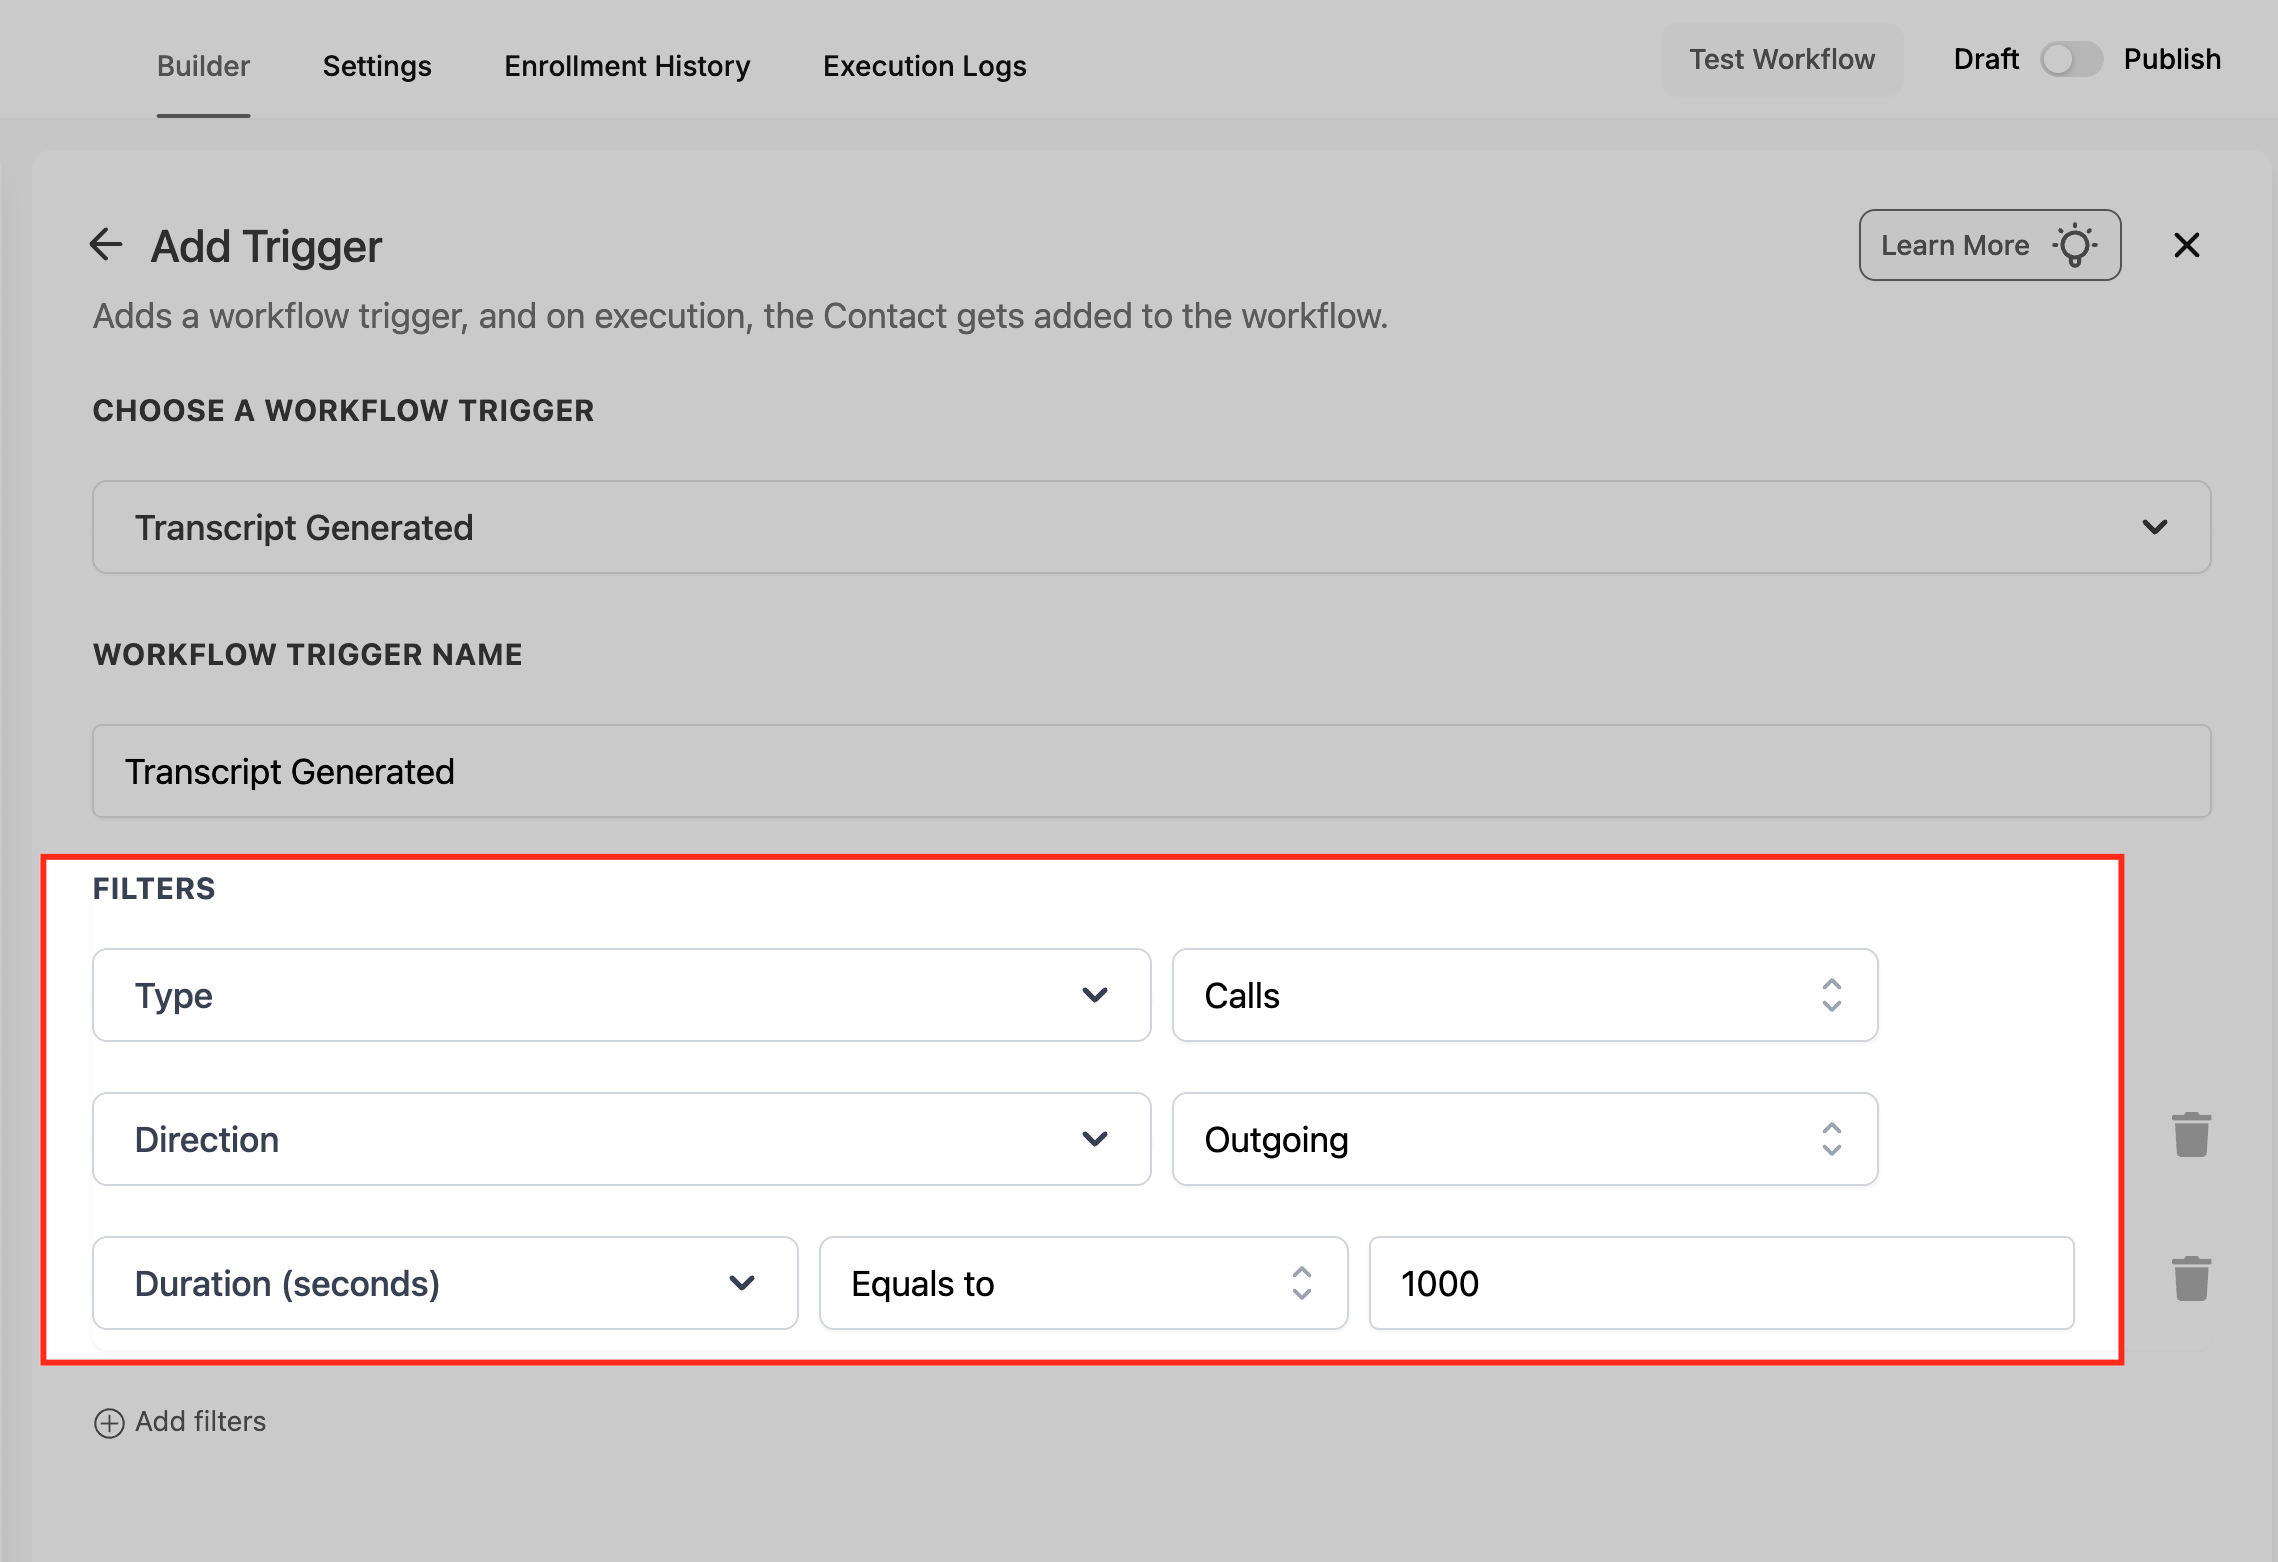Delete the Direction filter row

click(x=2190, y=1135)
